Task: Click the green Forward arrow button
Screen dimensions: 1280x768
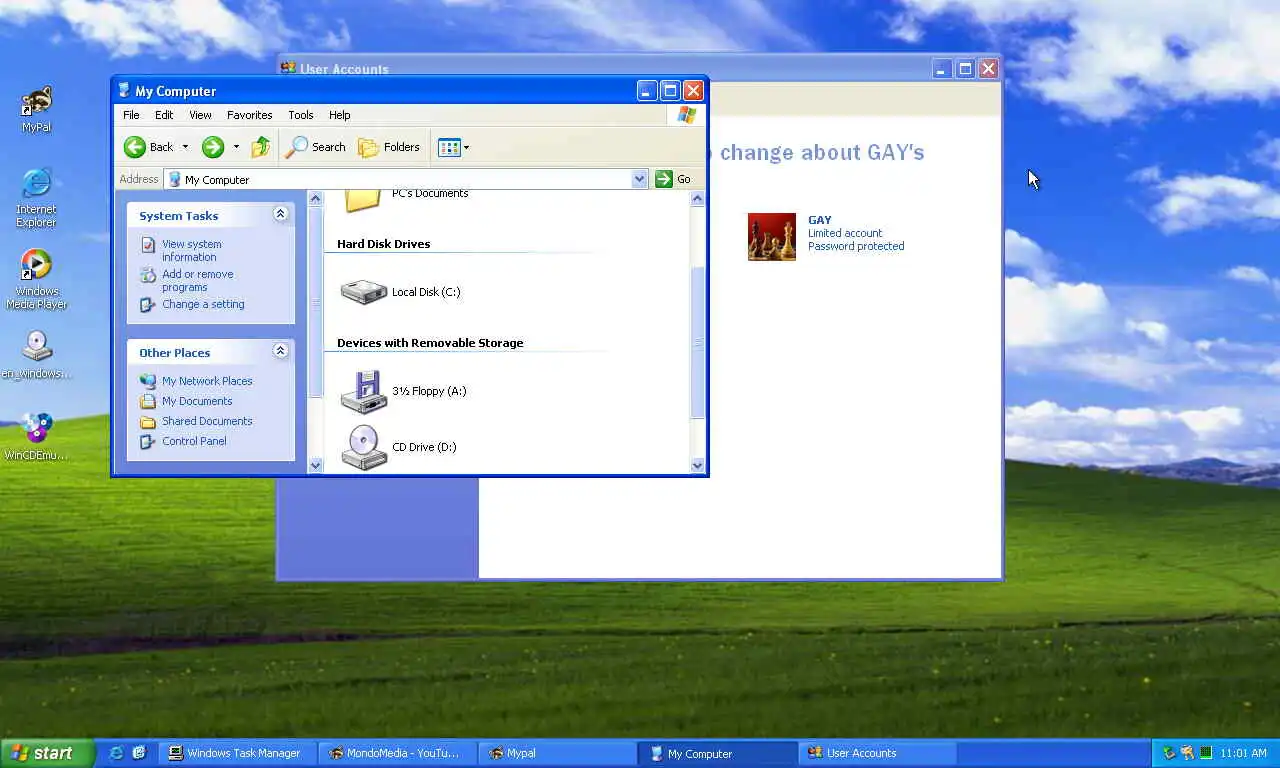Action: click(x=212, y=147)
